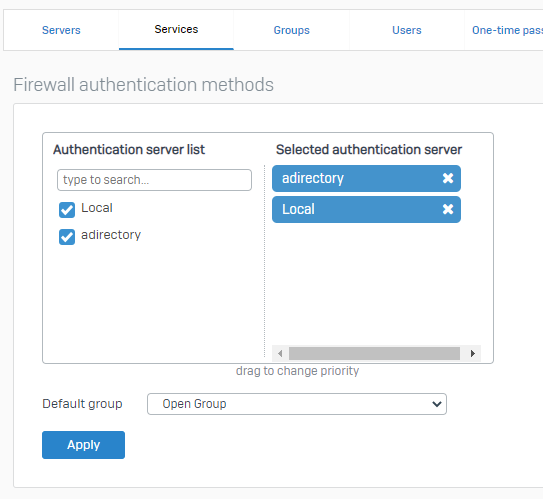Click the left arrow of horizontal scrollbar
This screenshot has width=543, height=499.
coord(280,354)
